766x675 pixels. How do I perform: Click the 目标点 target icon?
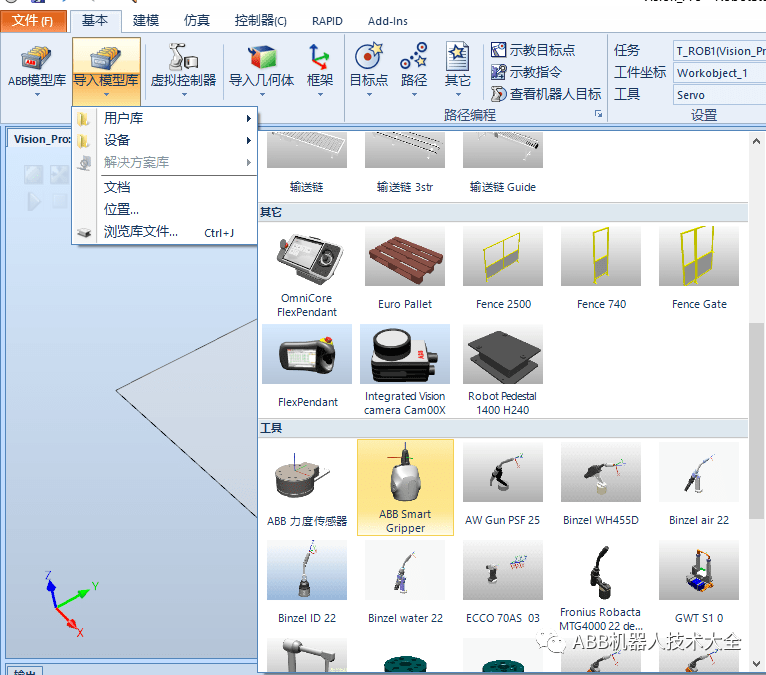click(x=369, y=56)
